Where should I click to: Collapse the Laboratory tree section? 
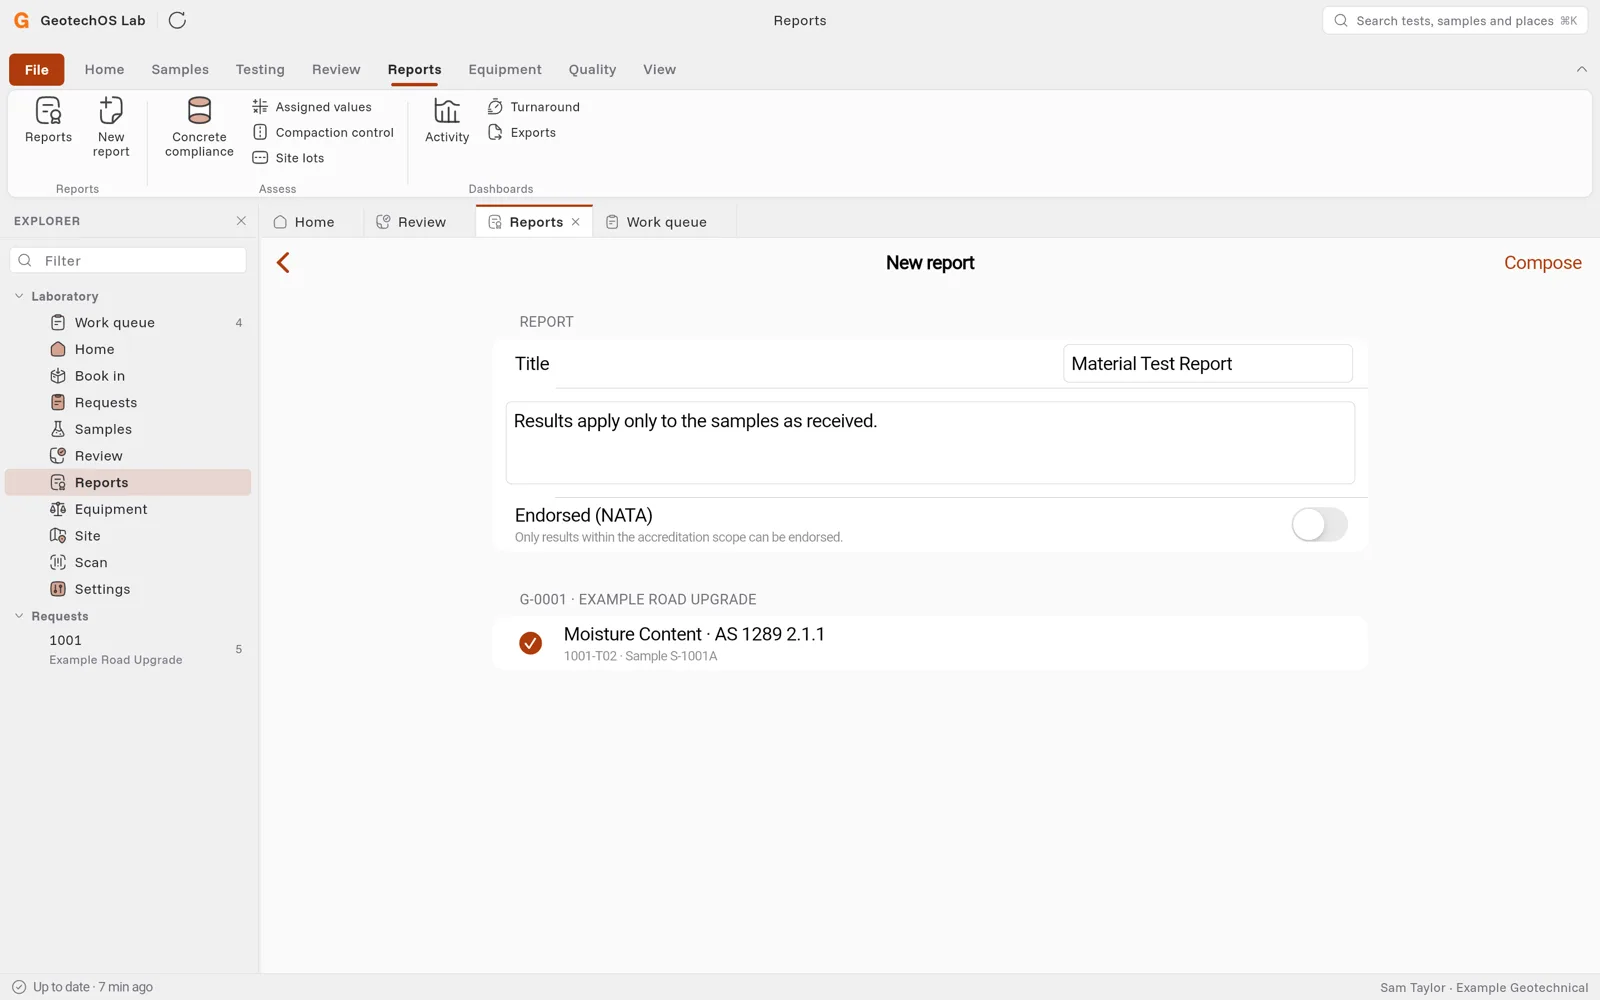point(19,297)
